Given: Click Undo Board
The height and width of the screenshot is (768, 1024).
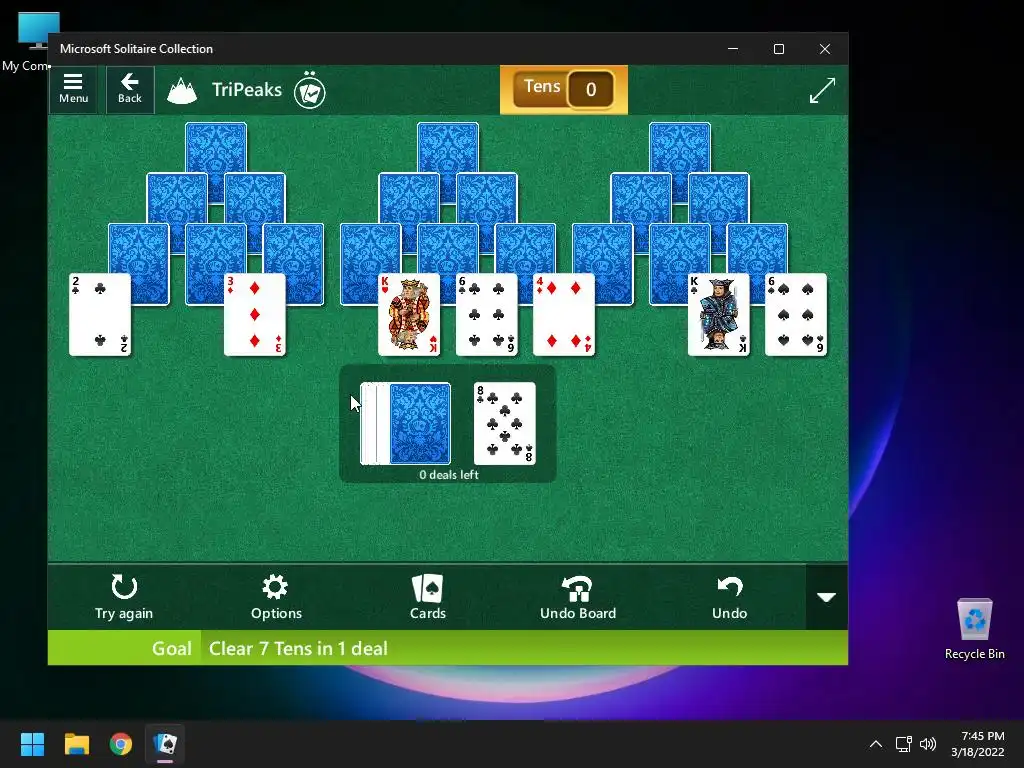Looking at the screenshot, I should 578,597.
